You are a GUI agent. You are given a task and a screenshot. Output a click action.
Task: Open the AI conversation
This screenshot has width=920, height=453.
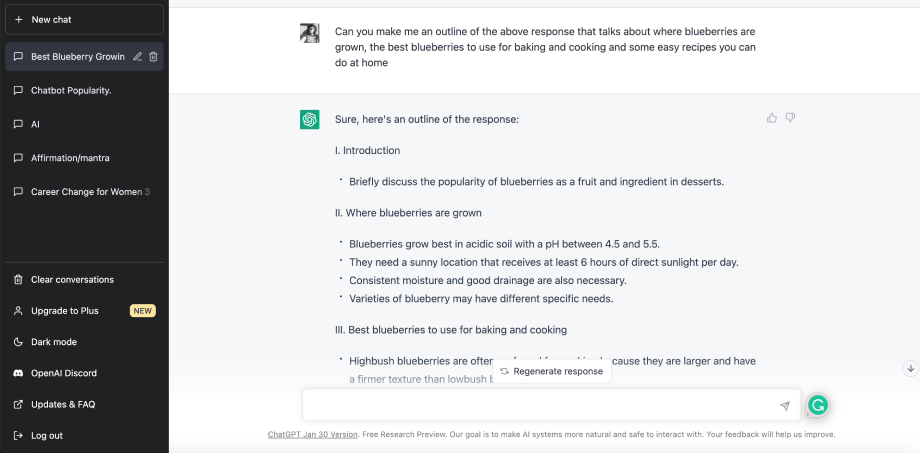point(36,124)
